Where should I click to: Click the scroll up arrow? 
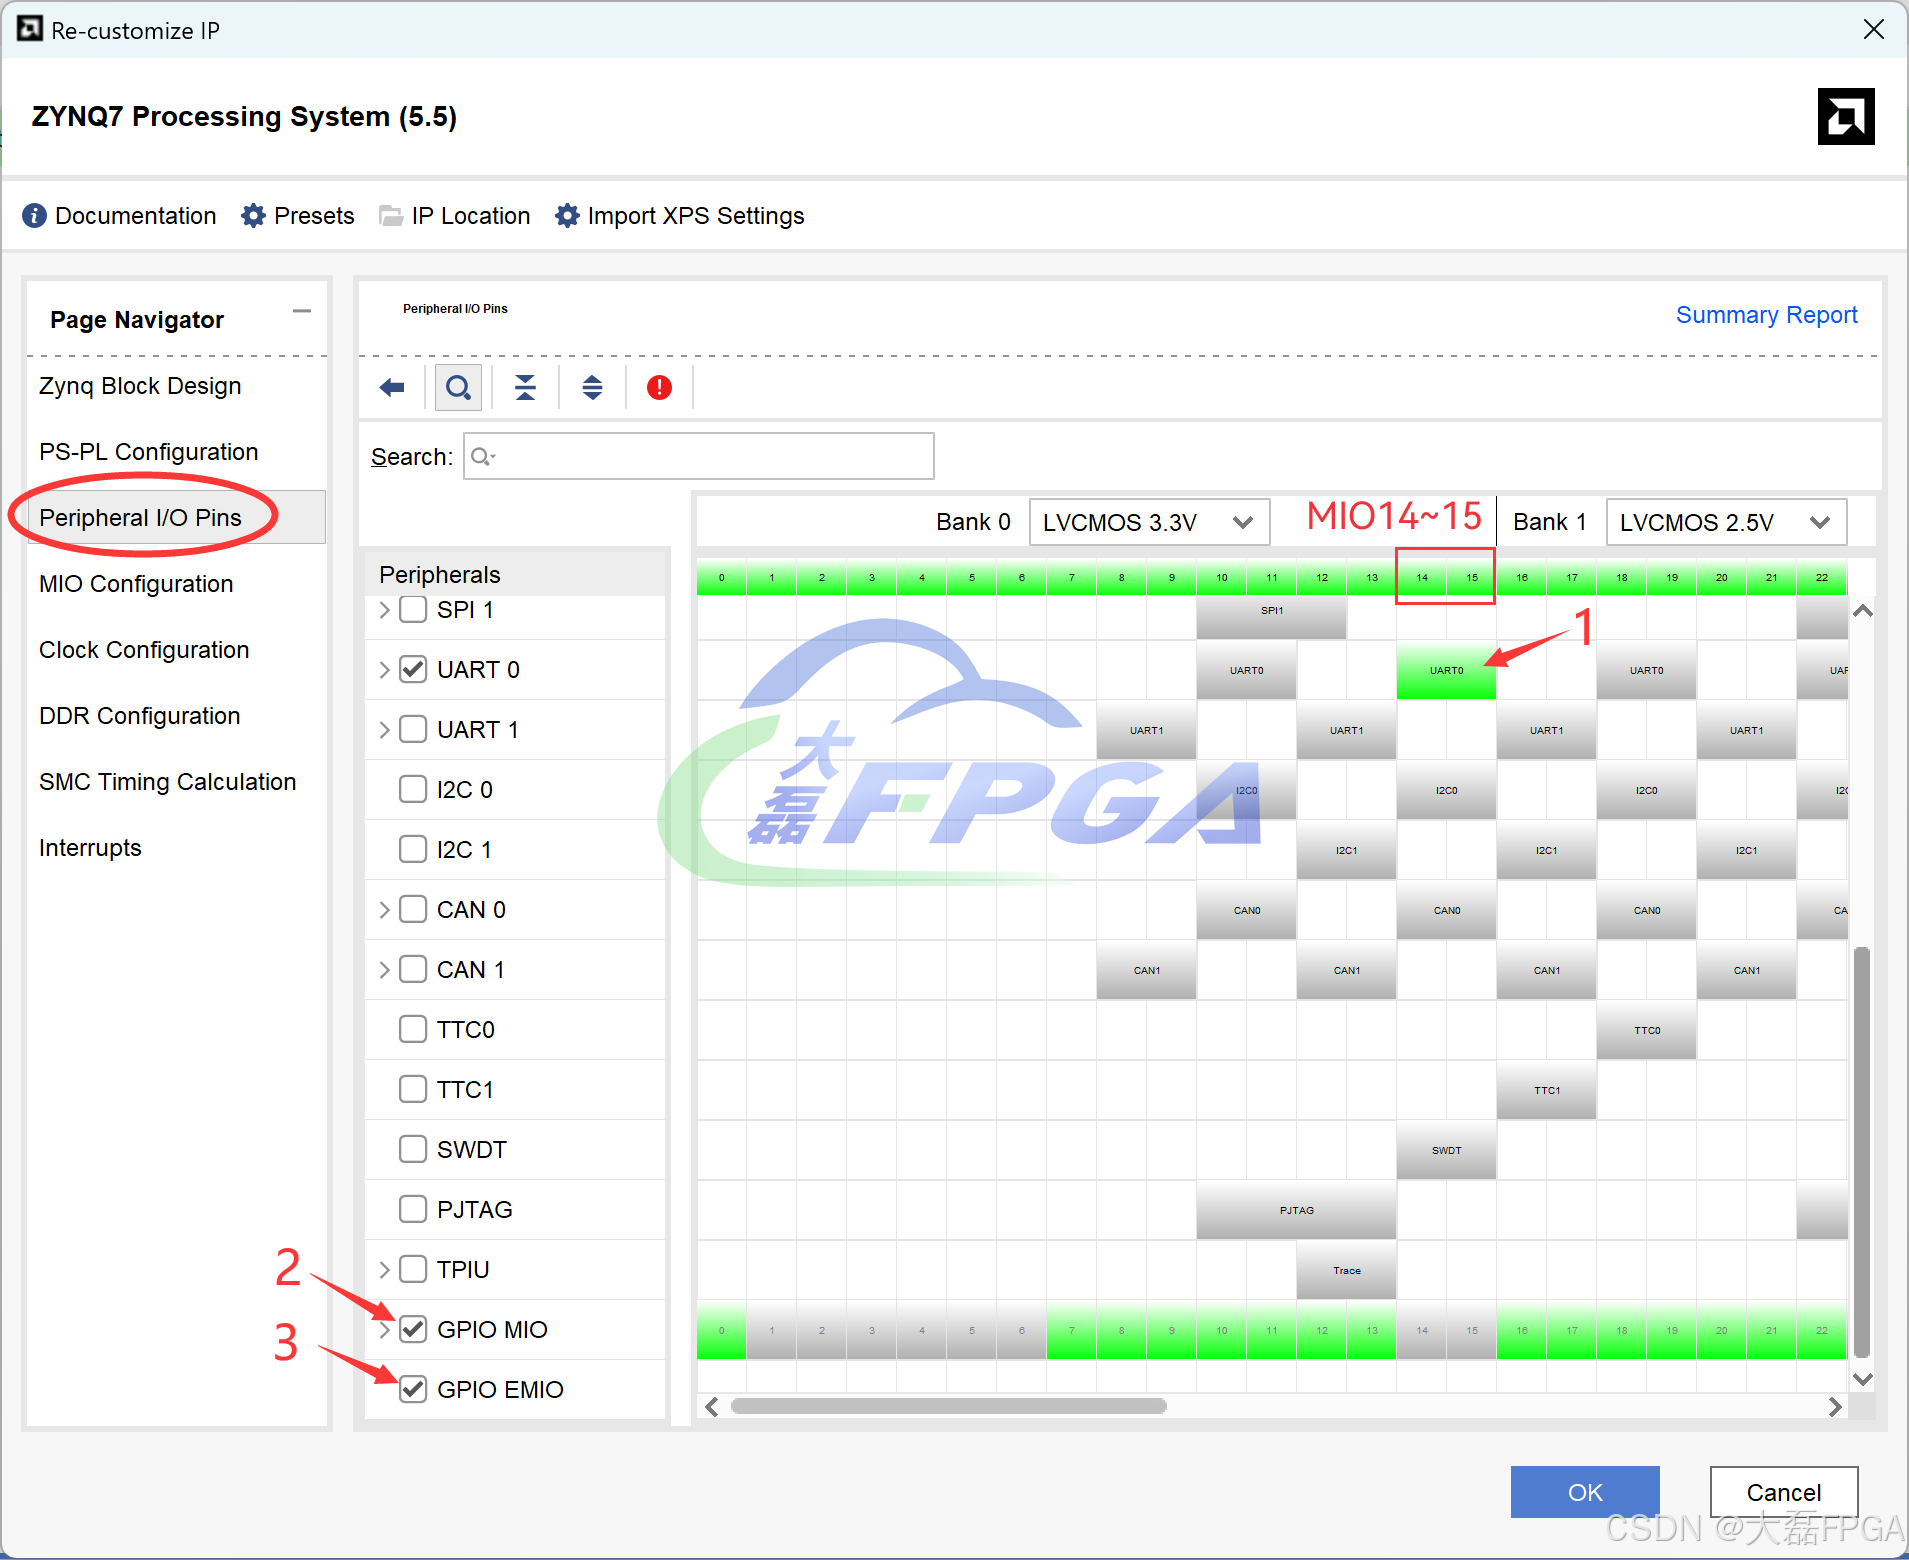(x=1862, y=611)
